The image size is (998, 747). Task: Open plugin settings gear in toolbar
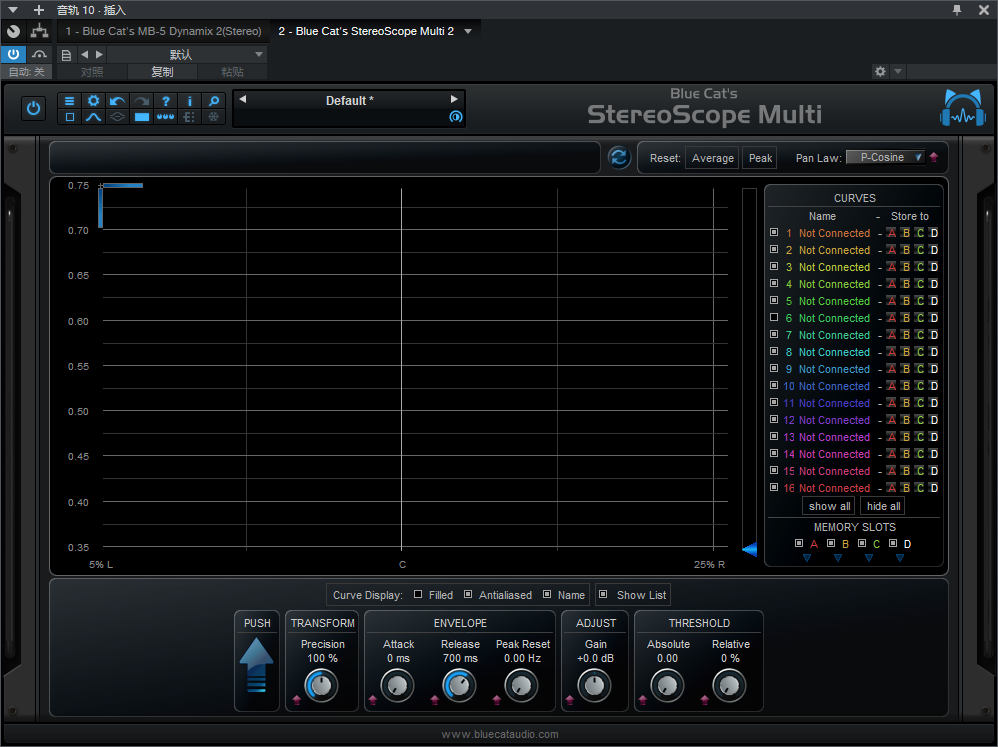[94, 101]
